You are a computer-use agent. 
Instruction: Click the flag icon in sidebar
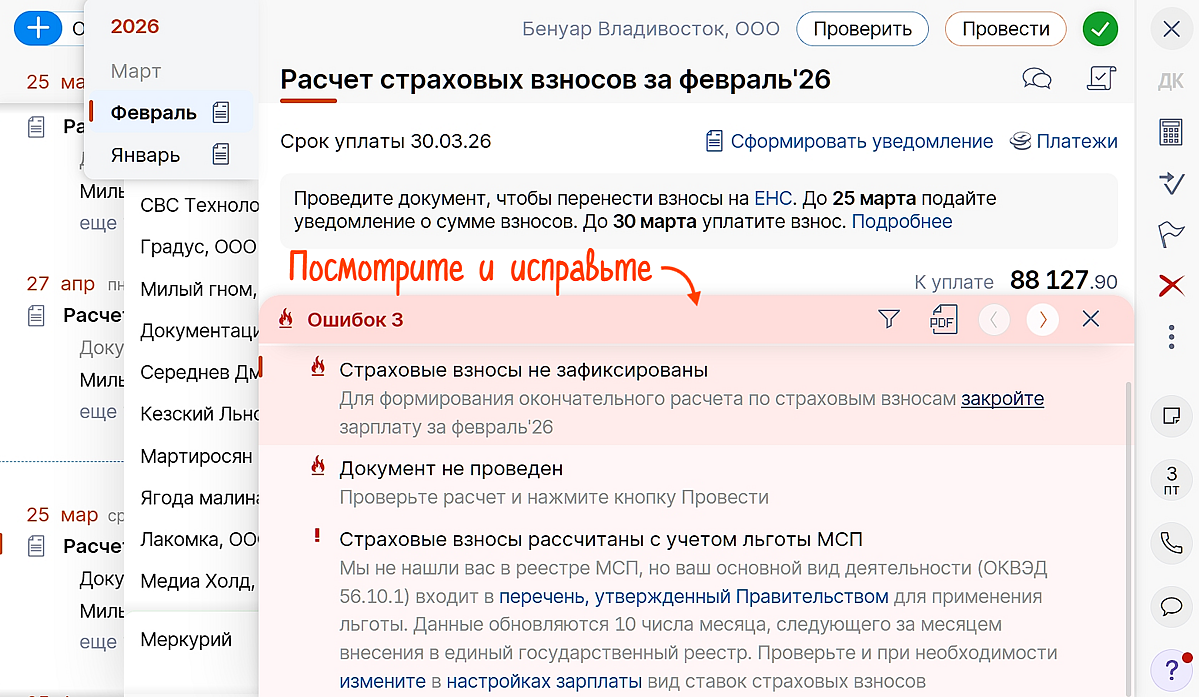pyautogui.click(x=1170, y=235)
